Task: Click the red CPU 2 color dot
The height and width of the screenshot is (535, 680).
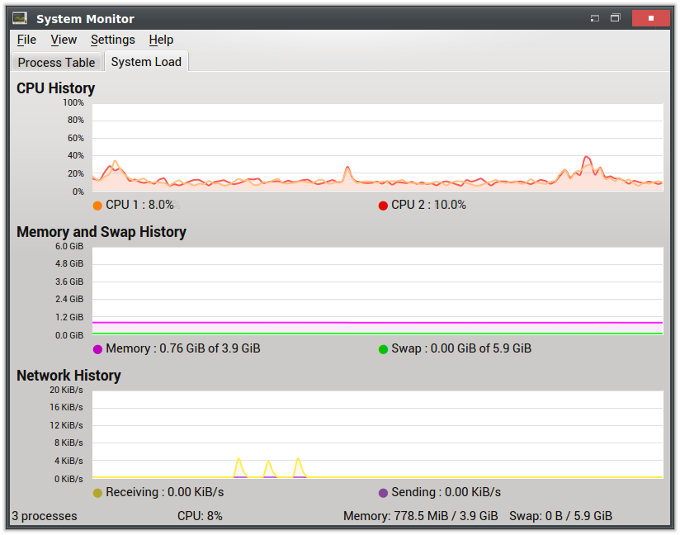Action: tap(383, 206)
